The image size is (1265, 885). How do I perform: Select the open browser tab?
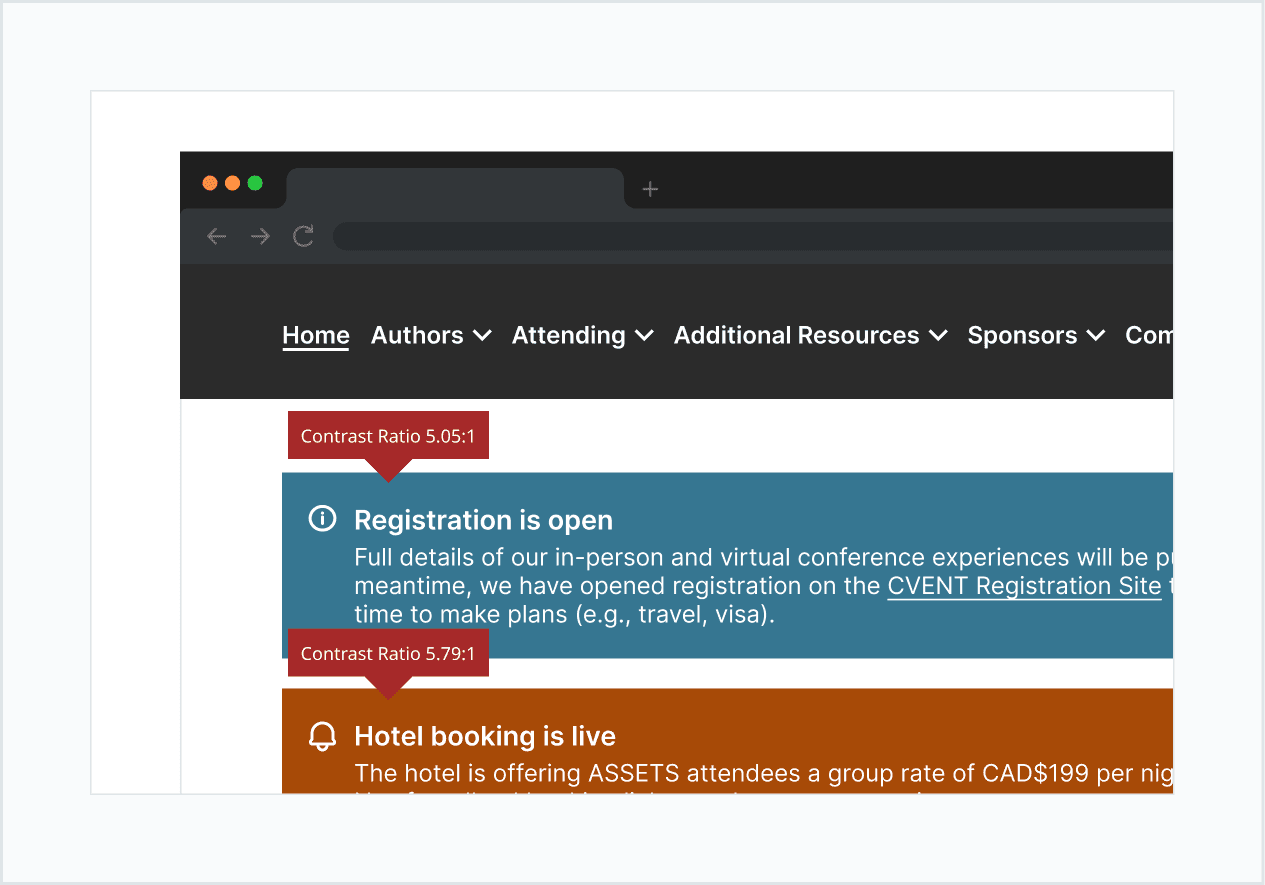click(455, 188)
